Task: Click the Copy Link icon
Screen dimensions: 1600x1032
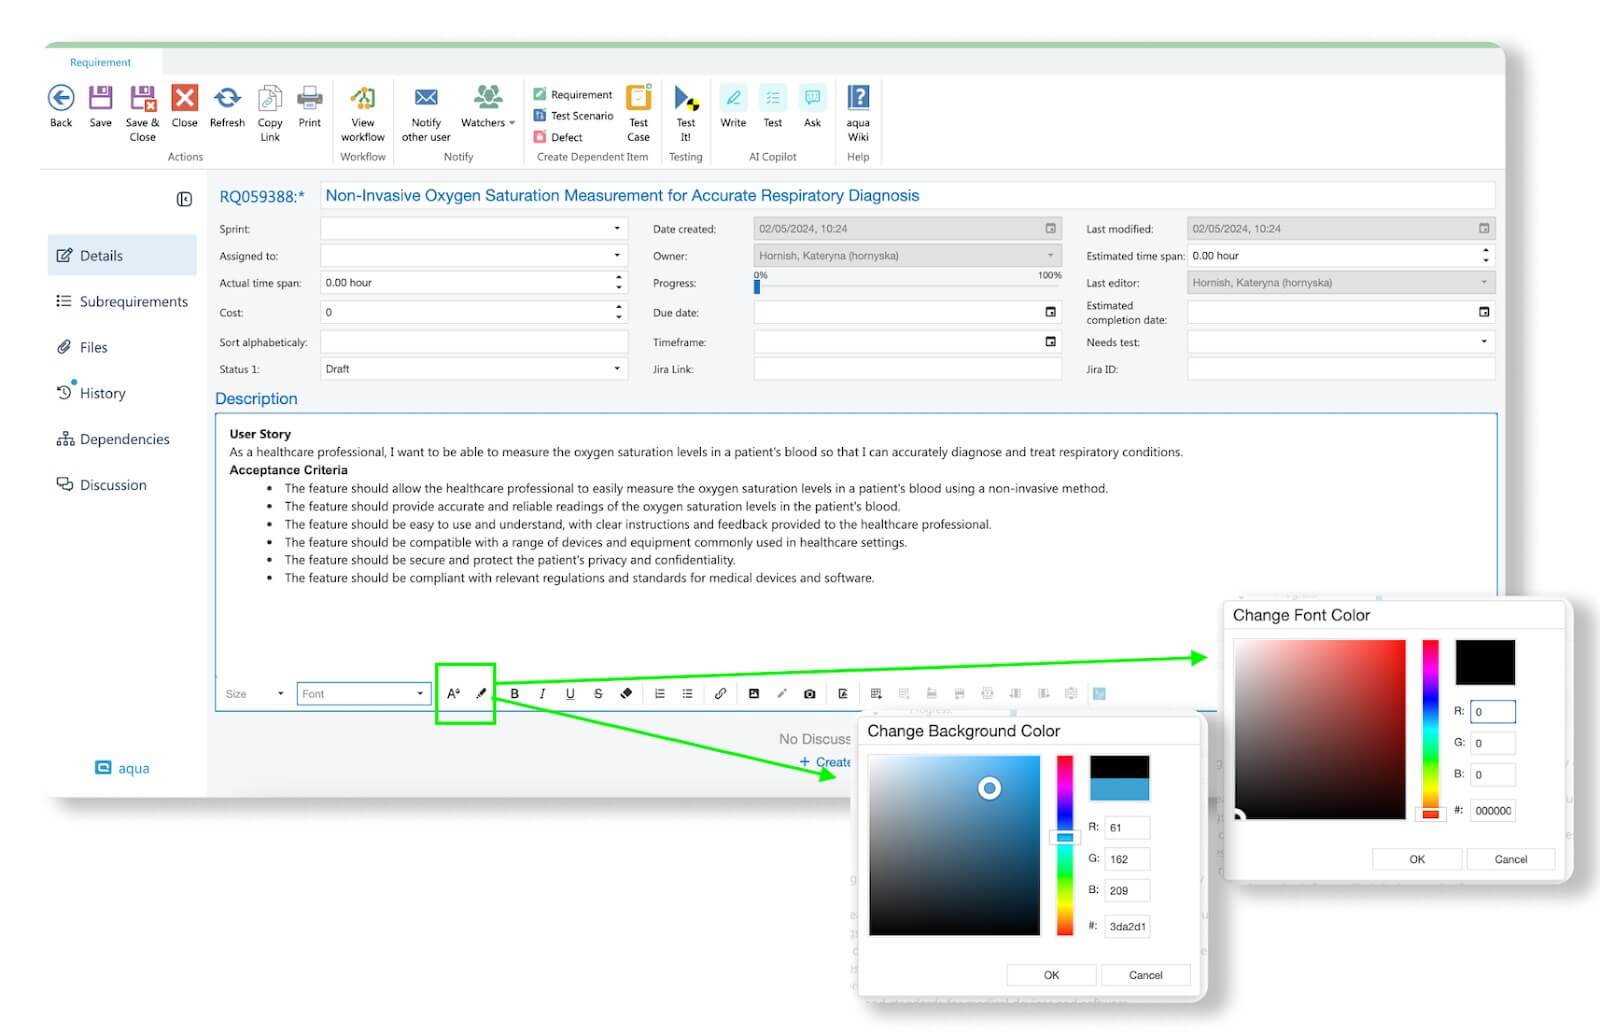Action: (x=270, y=98)
